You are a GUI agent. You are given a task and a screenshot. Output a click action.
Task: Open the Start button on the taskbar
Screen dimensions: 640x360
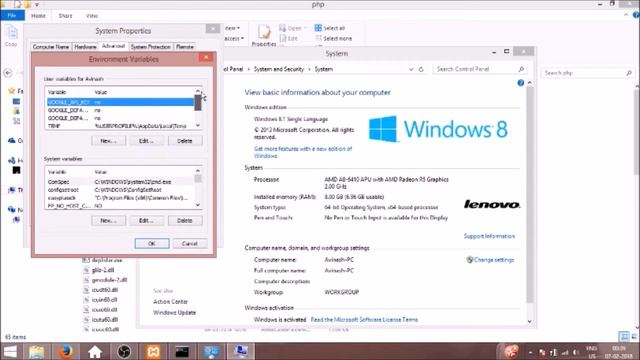click(x=10, y=351)
